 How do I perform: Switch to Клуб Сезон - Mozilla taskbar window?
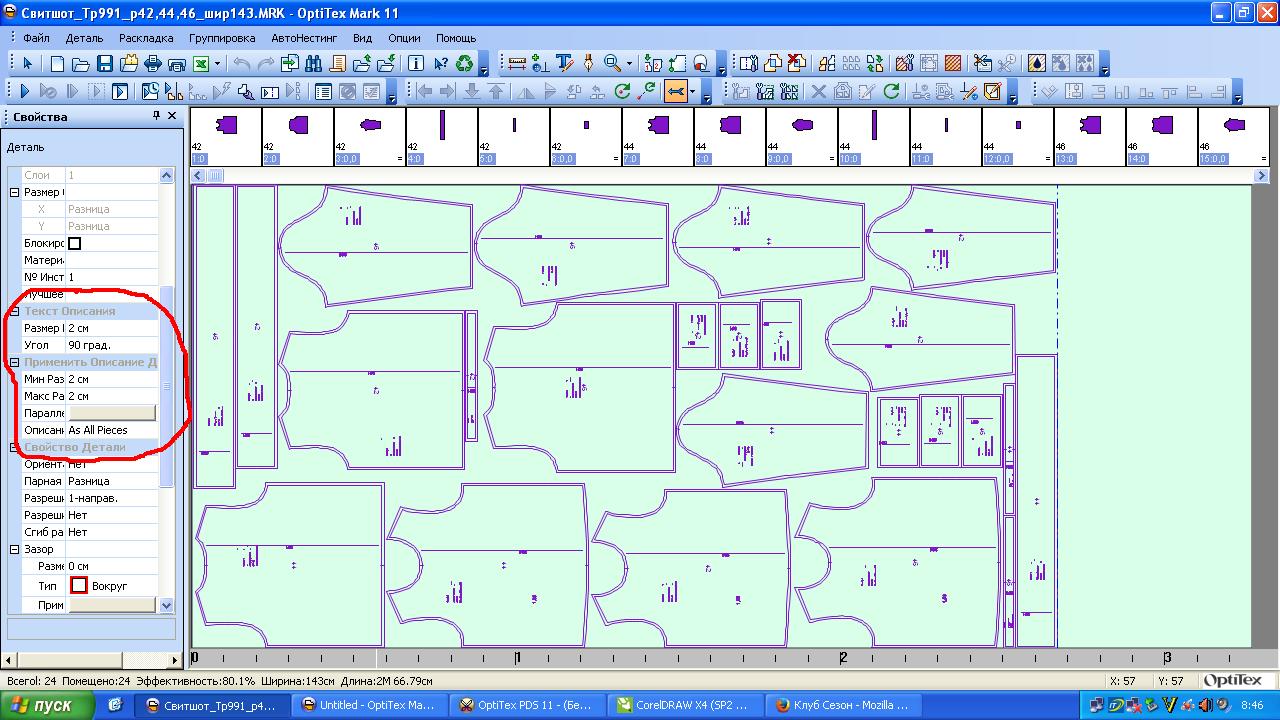click(840, 705)
